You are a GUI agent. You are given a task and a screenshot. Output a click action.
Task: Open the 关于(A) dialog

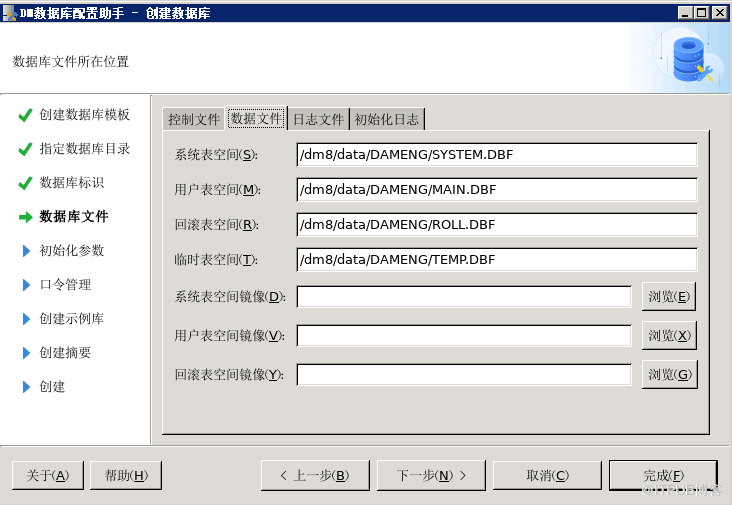coord(48,476)
